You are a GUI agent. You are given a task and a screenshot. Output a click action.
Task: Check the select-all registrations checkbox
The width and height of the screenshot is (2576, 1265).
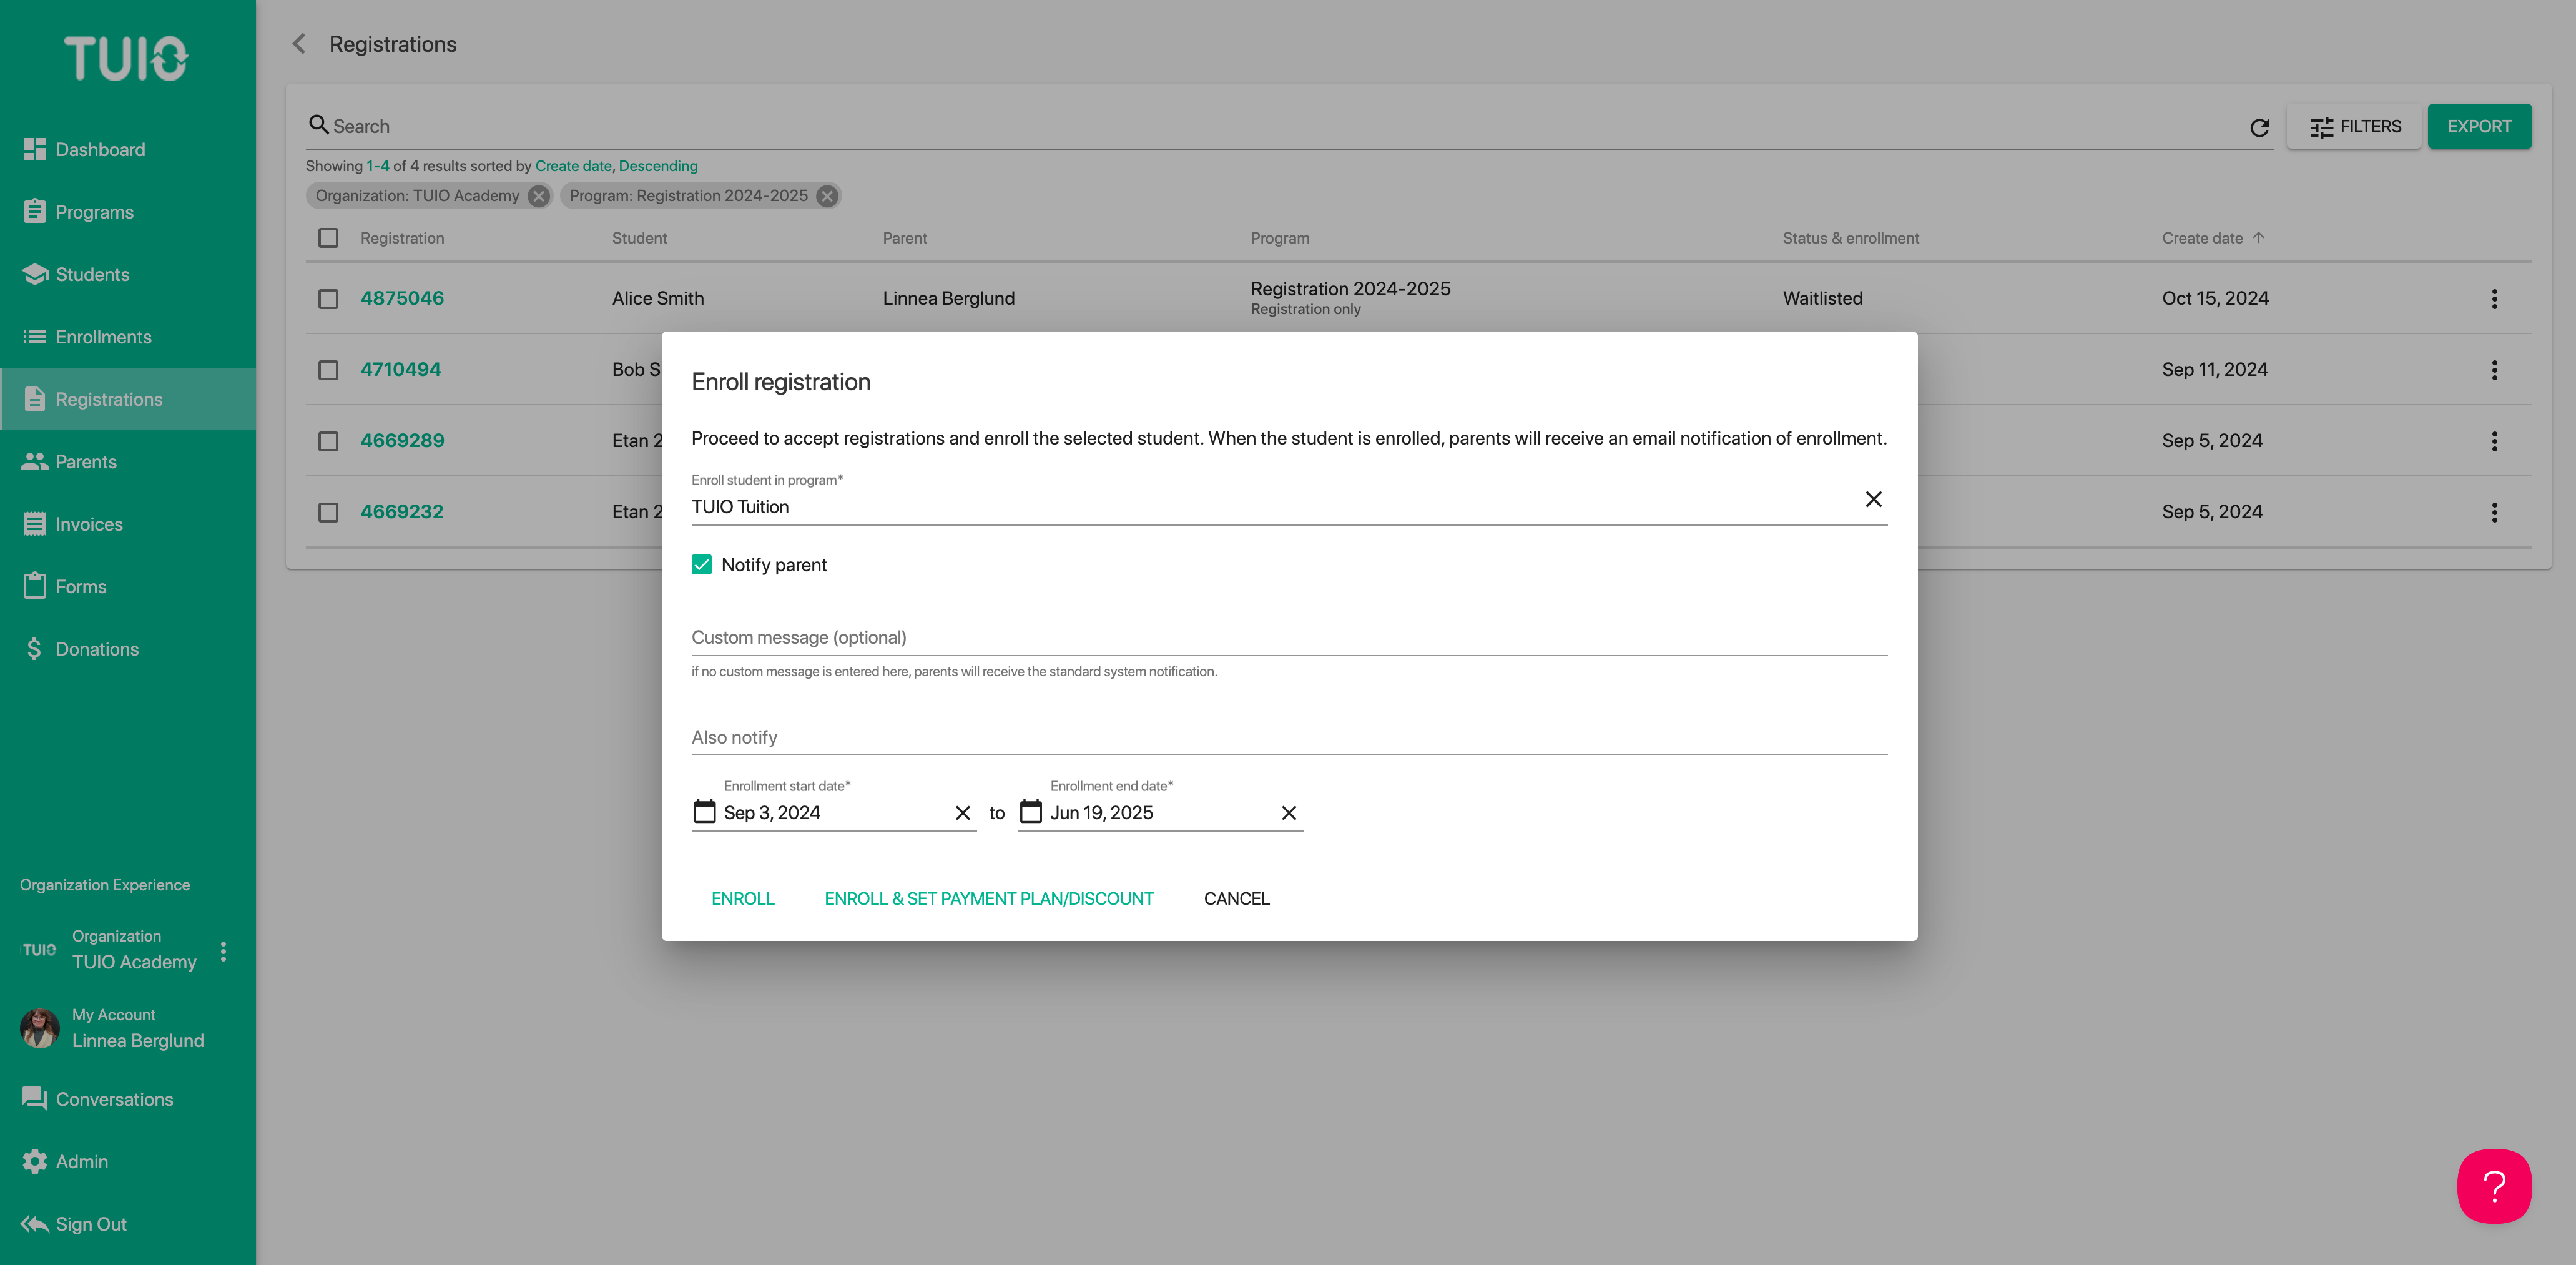click(x=328, y=238)
